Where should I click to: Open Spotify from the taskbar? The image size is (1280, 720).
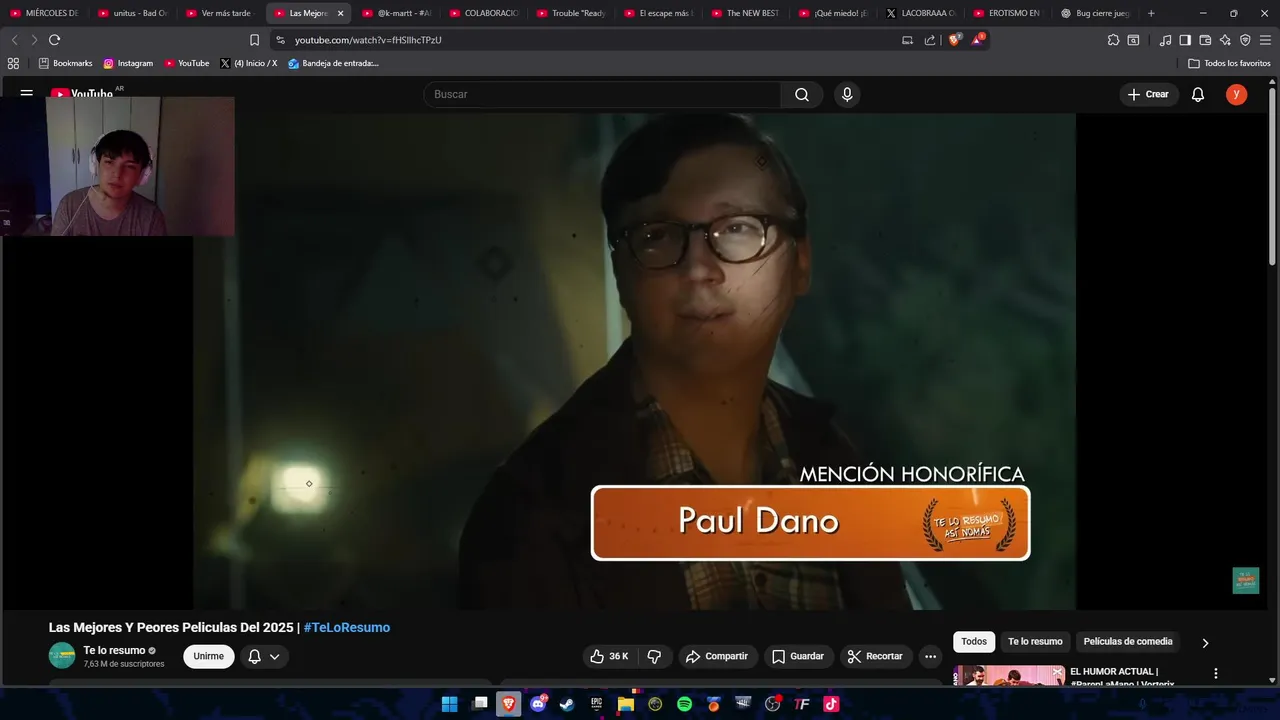pos(684,704)
